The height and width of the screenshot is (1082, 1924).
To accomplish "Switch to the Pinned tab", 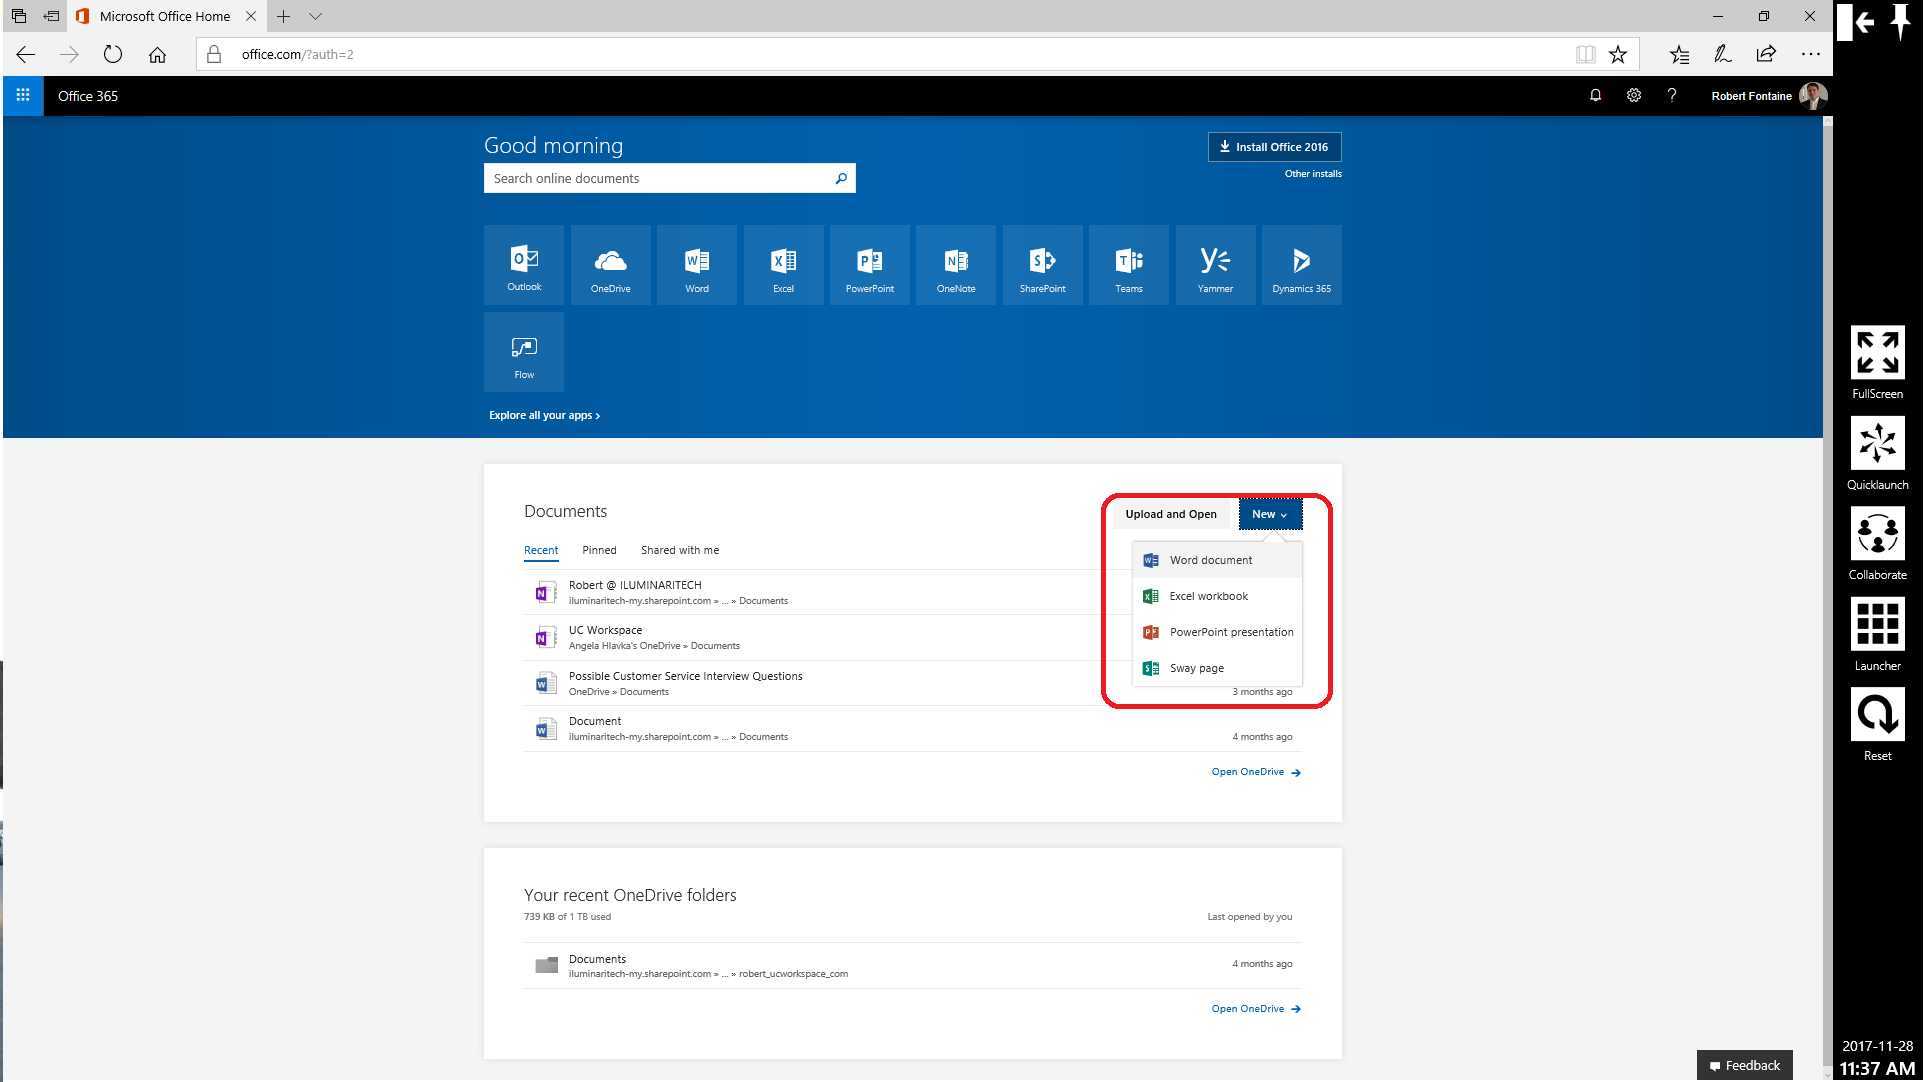I will 599,550.
